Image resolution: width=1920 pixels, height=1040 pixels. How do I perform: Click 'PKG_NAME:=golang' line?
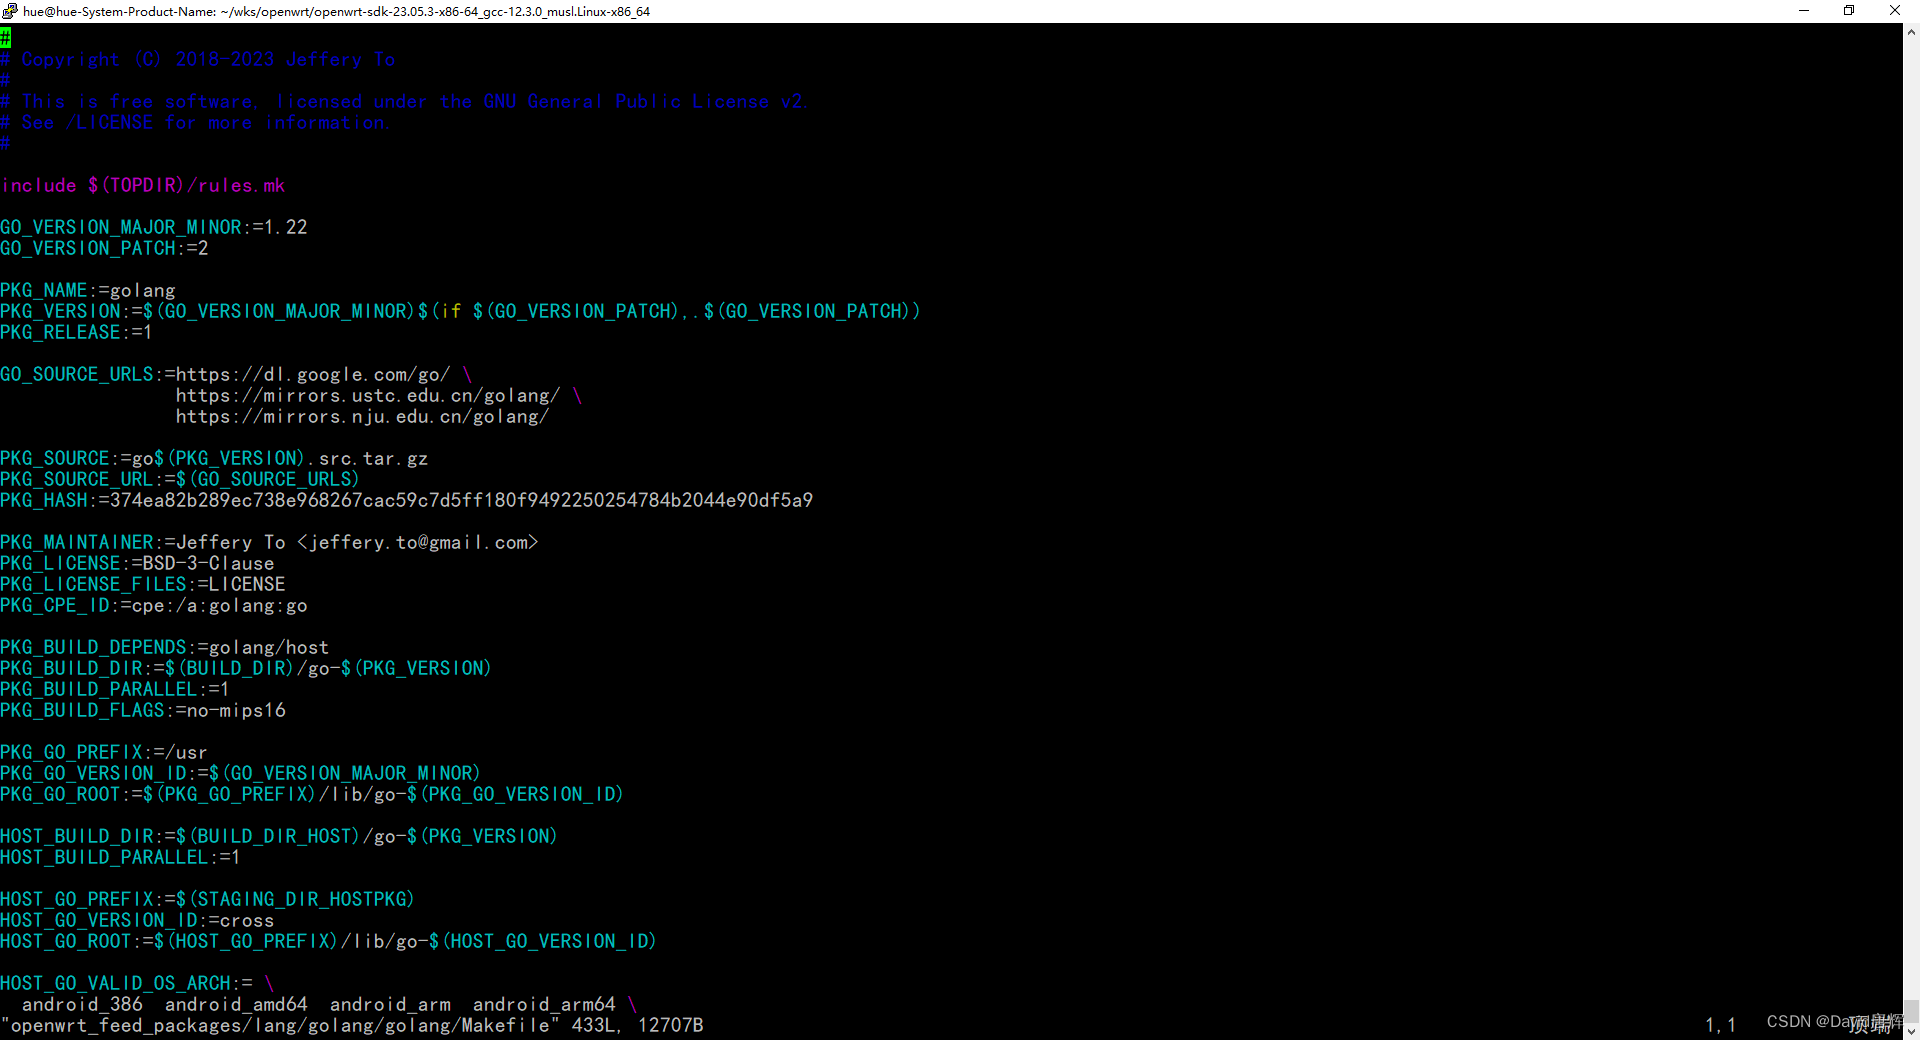(88, 291)
